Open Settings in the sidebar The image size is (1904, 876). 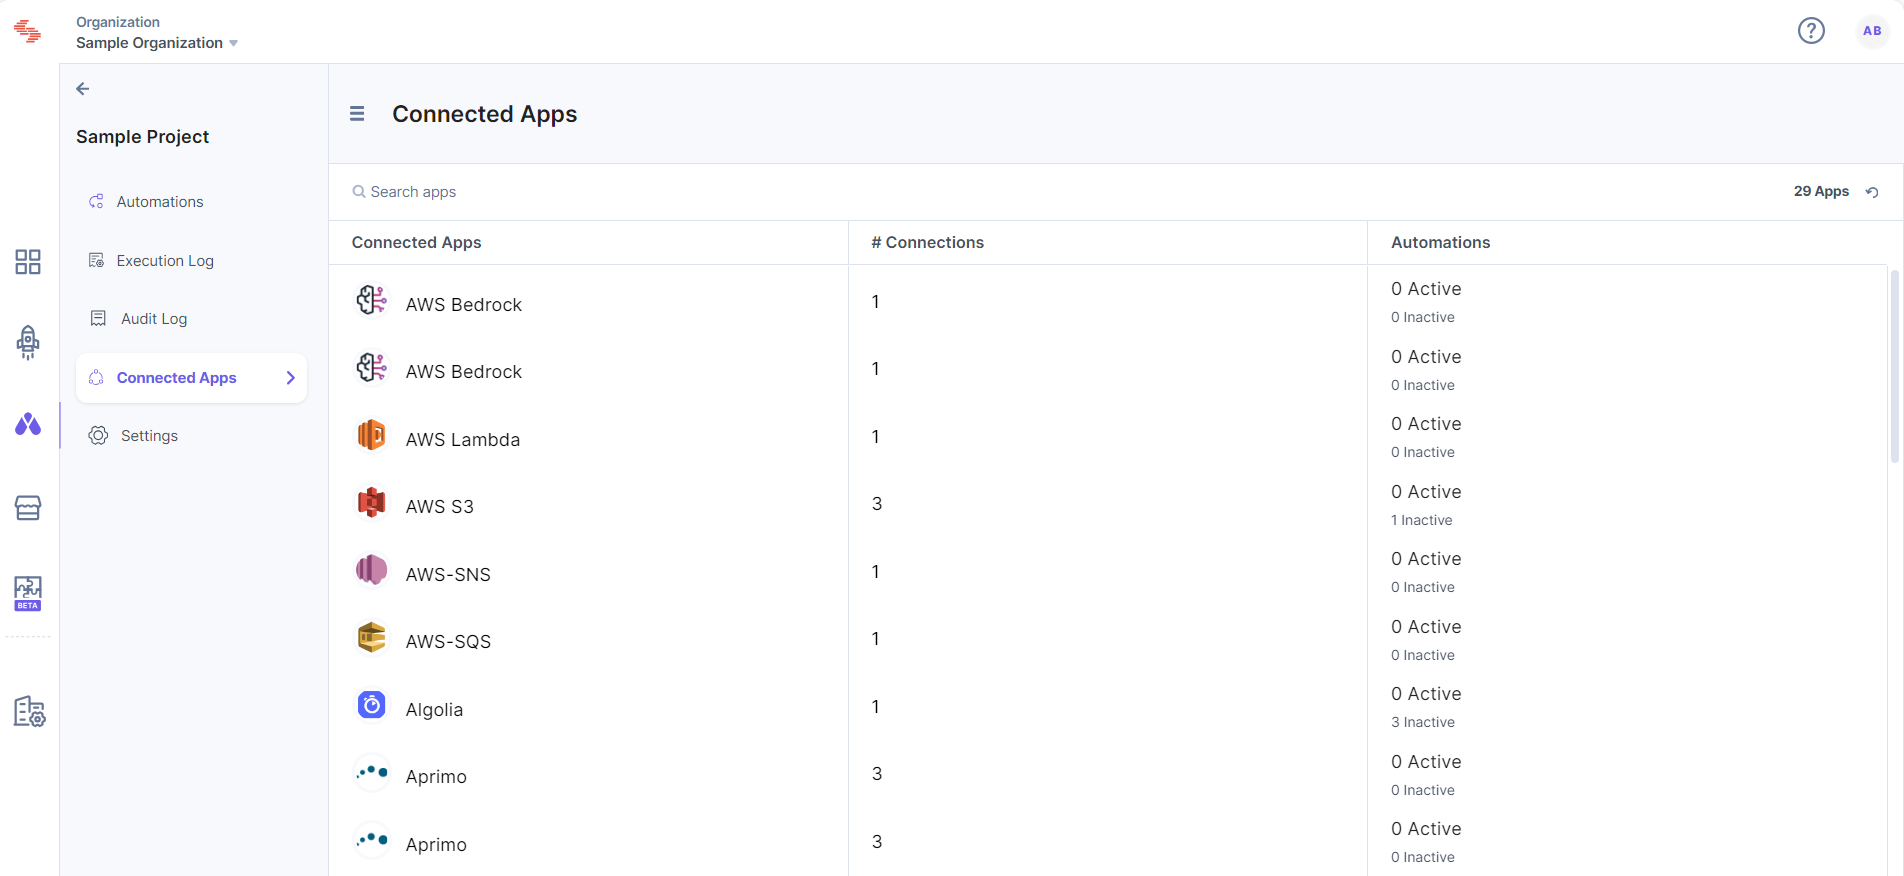pos(149,436)
